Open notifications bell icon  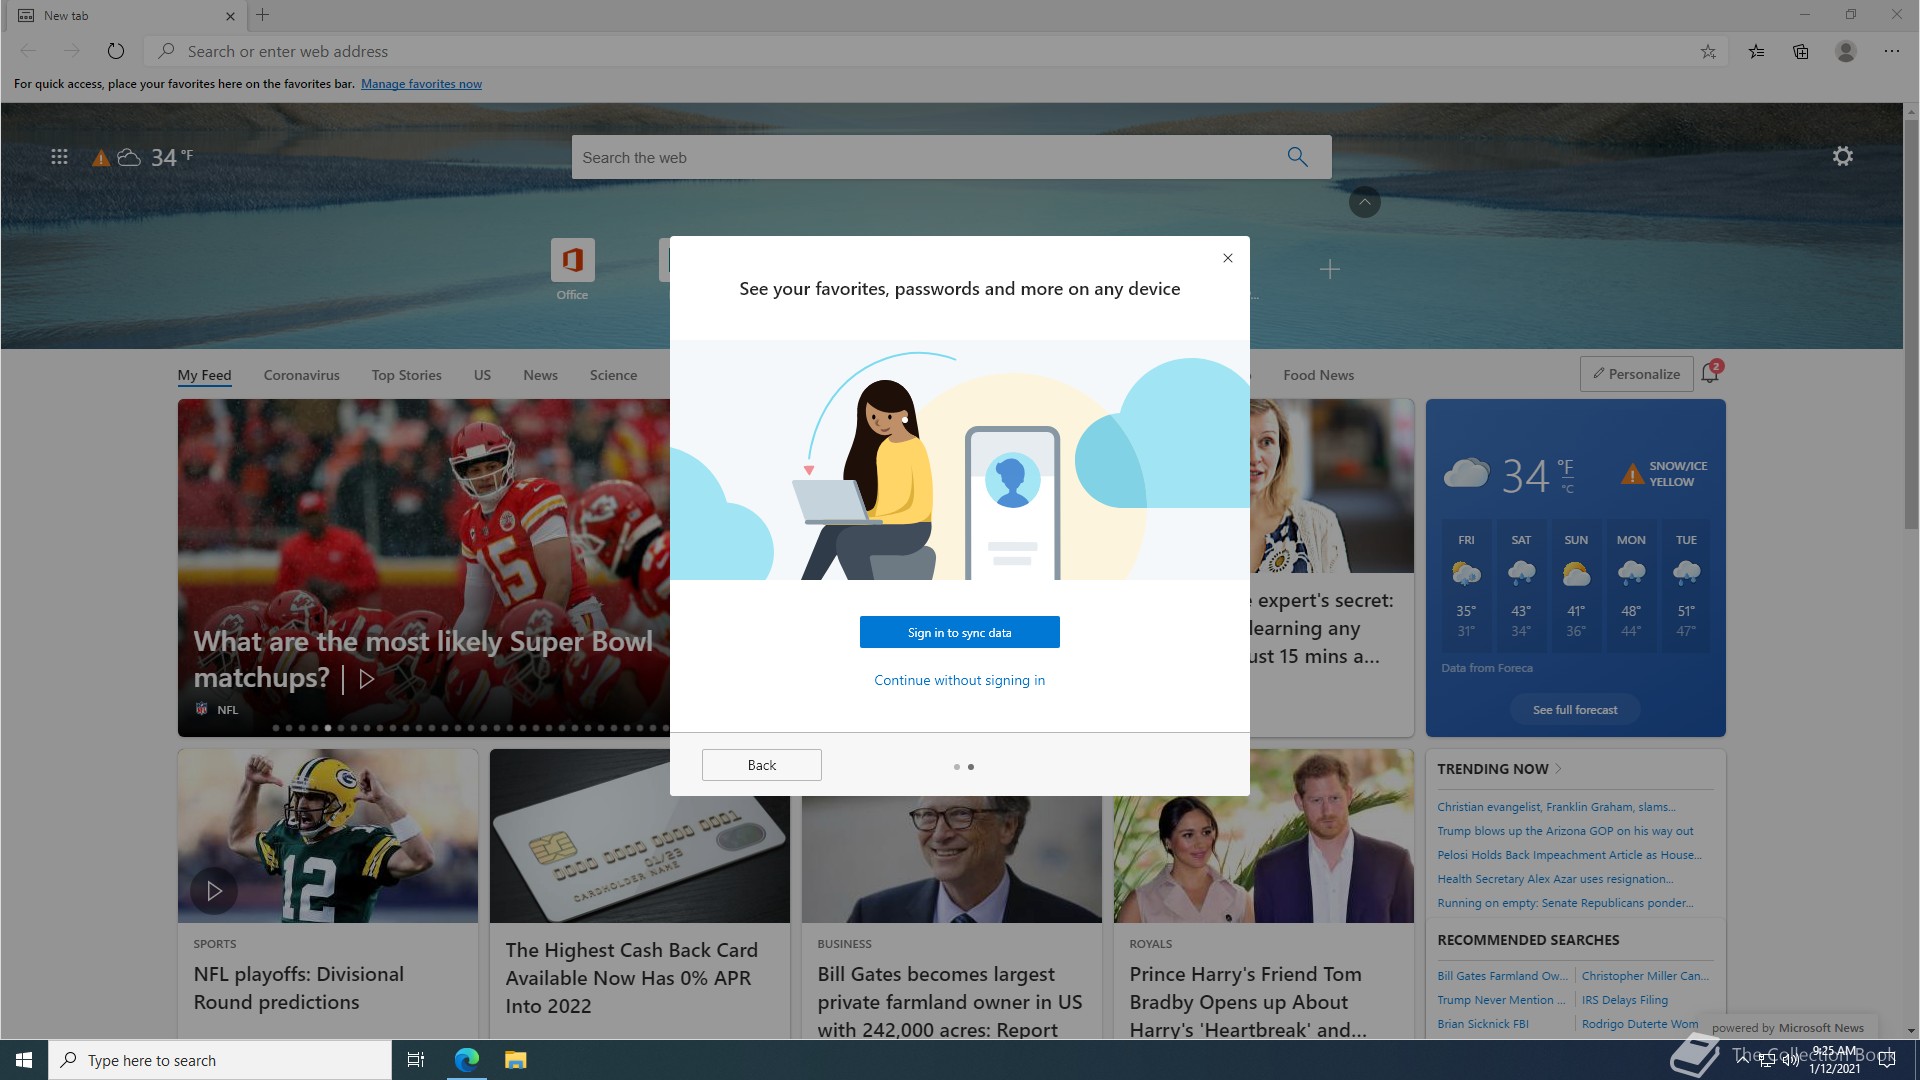click(1710, 373)
